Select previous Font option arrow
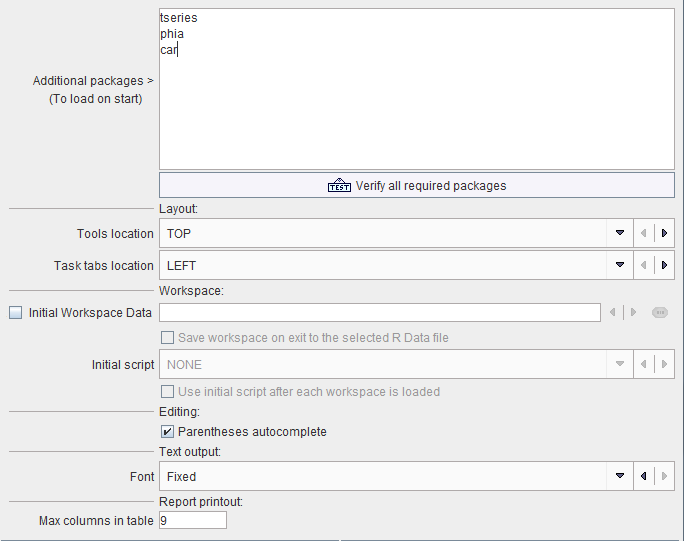Screen dimensions: 684x541 tap(644, 476)
